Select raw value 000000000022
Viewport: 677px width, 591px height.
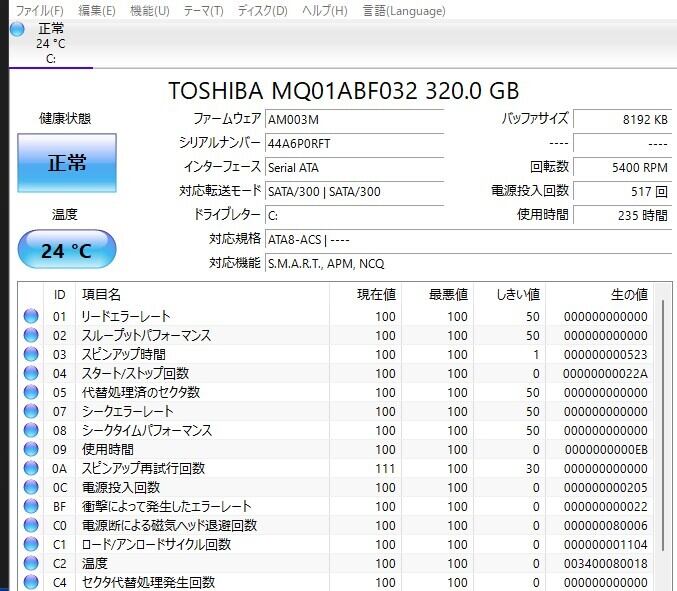[605, 506]
